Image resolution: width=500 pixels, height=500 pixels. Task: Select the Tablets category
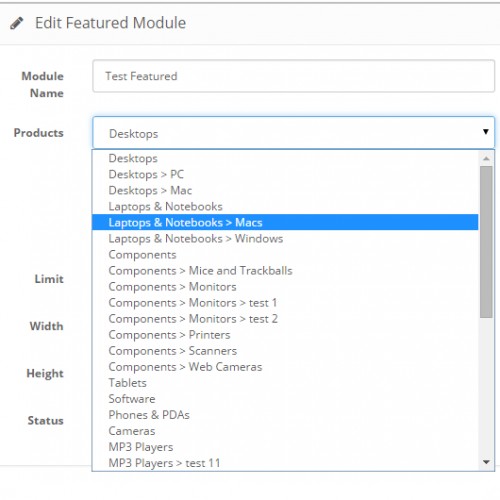(x=285, y=383)
